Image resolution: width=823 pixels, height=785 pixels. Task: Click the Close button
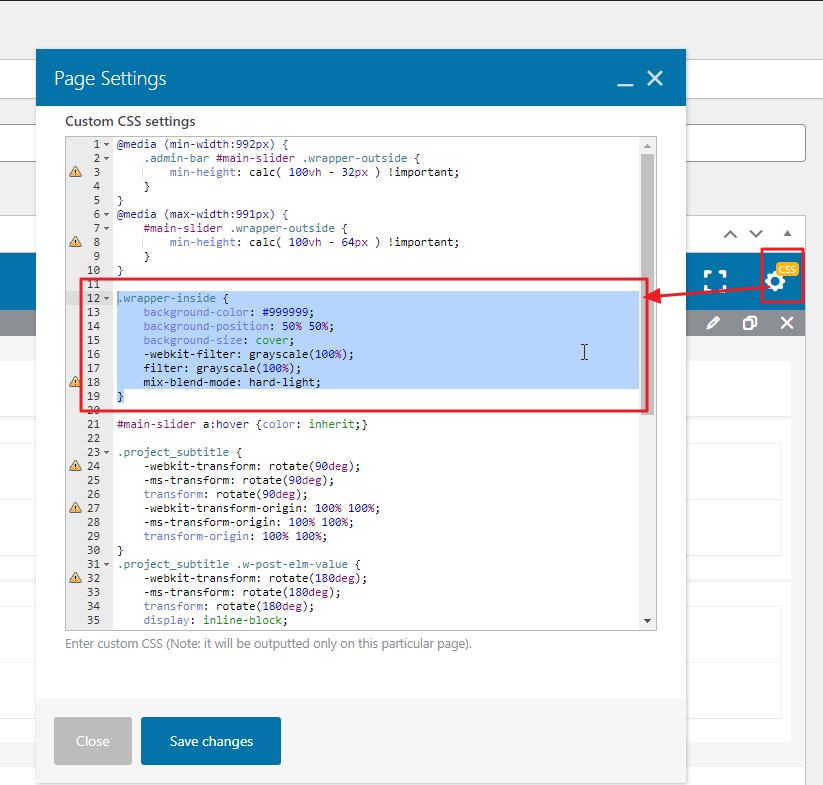(93, 741)
